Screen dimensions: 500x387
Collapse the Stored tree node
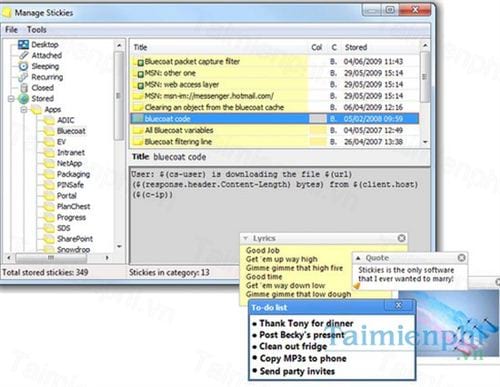point(11,99)
